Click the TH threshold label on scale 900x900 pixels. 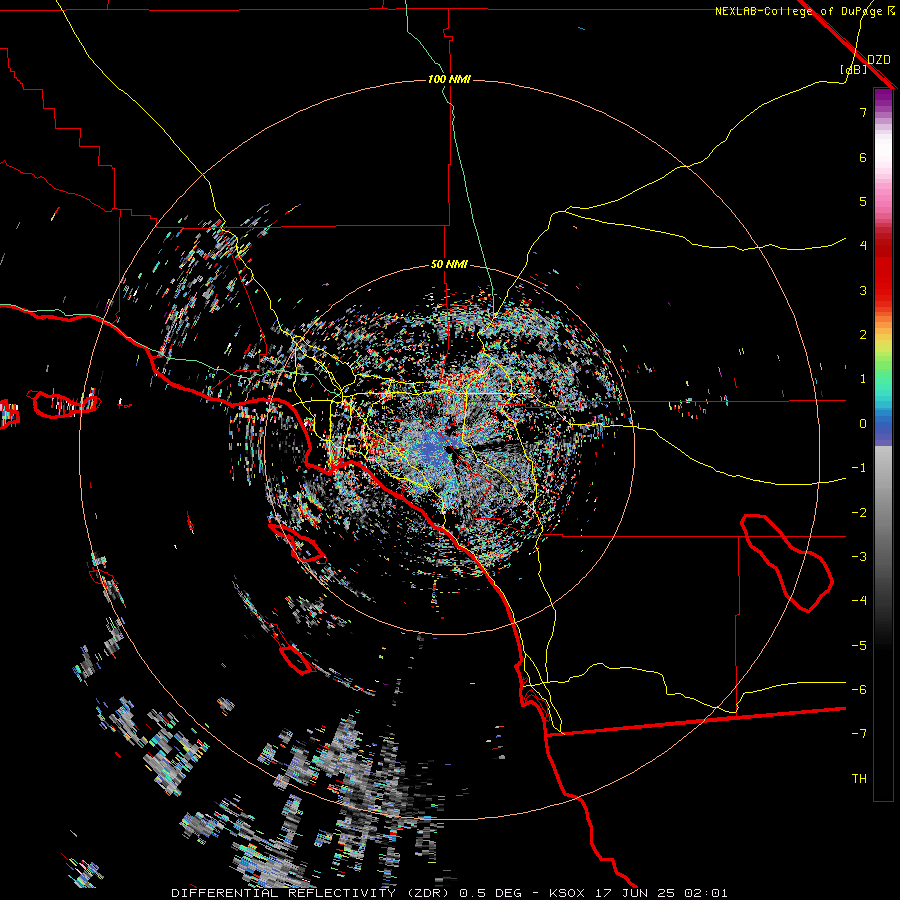pos(859,779)
